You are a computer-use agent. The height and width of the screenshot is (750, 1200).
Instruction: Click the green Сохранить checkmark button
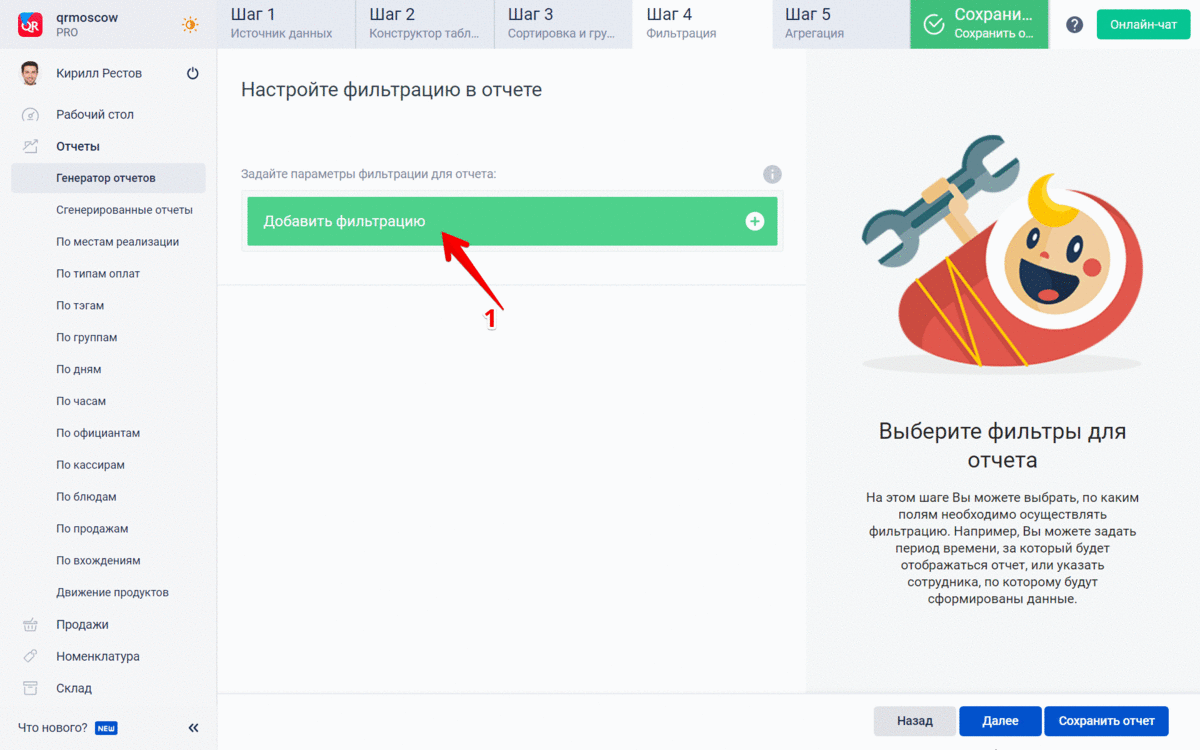(979, 24)
